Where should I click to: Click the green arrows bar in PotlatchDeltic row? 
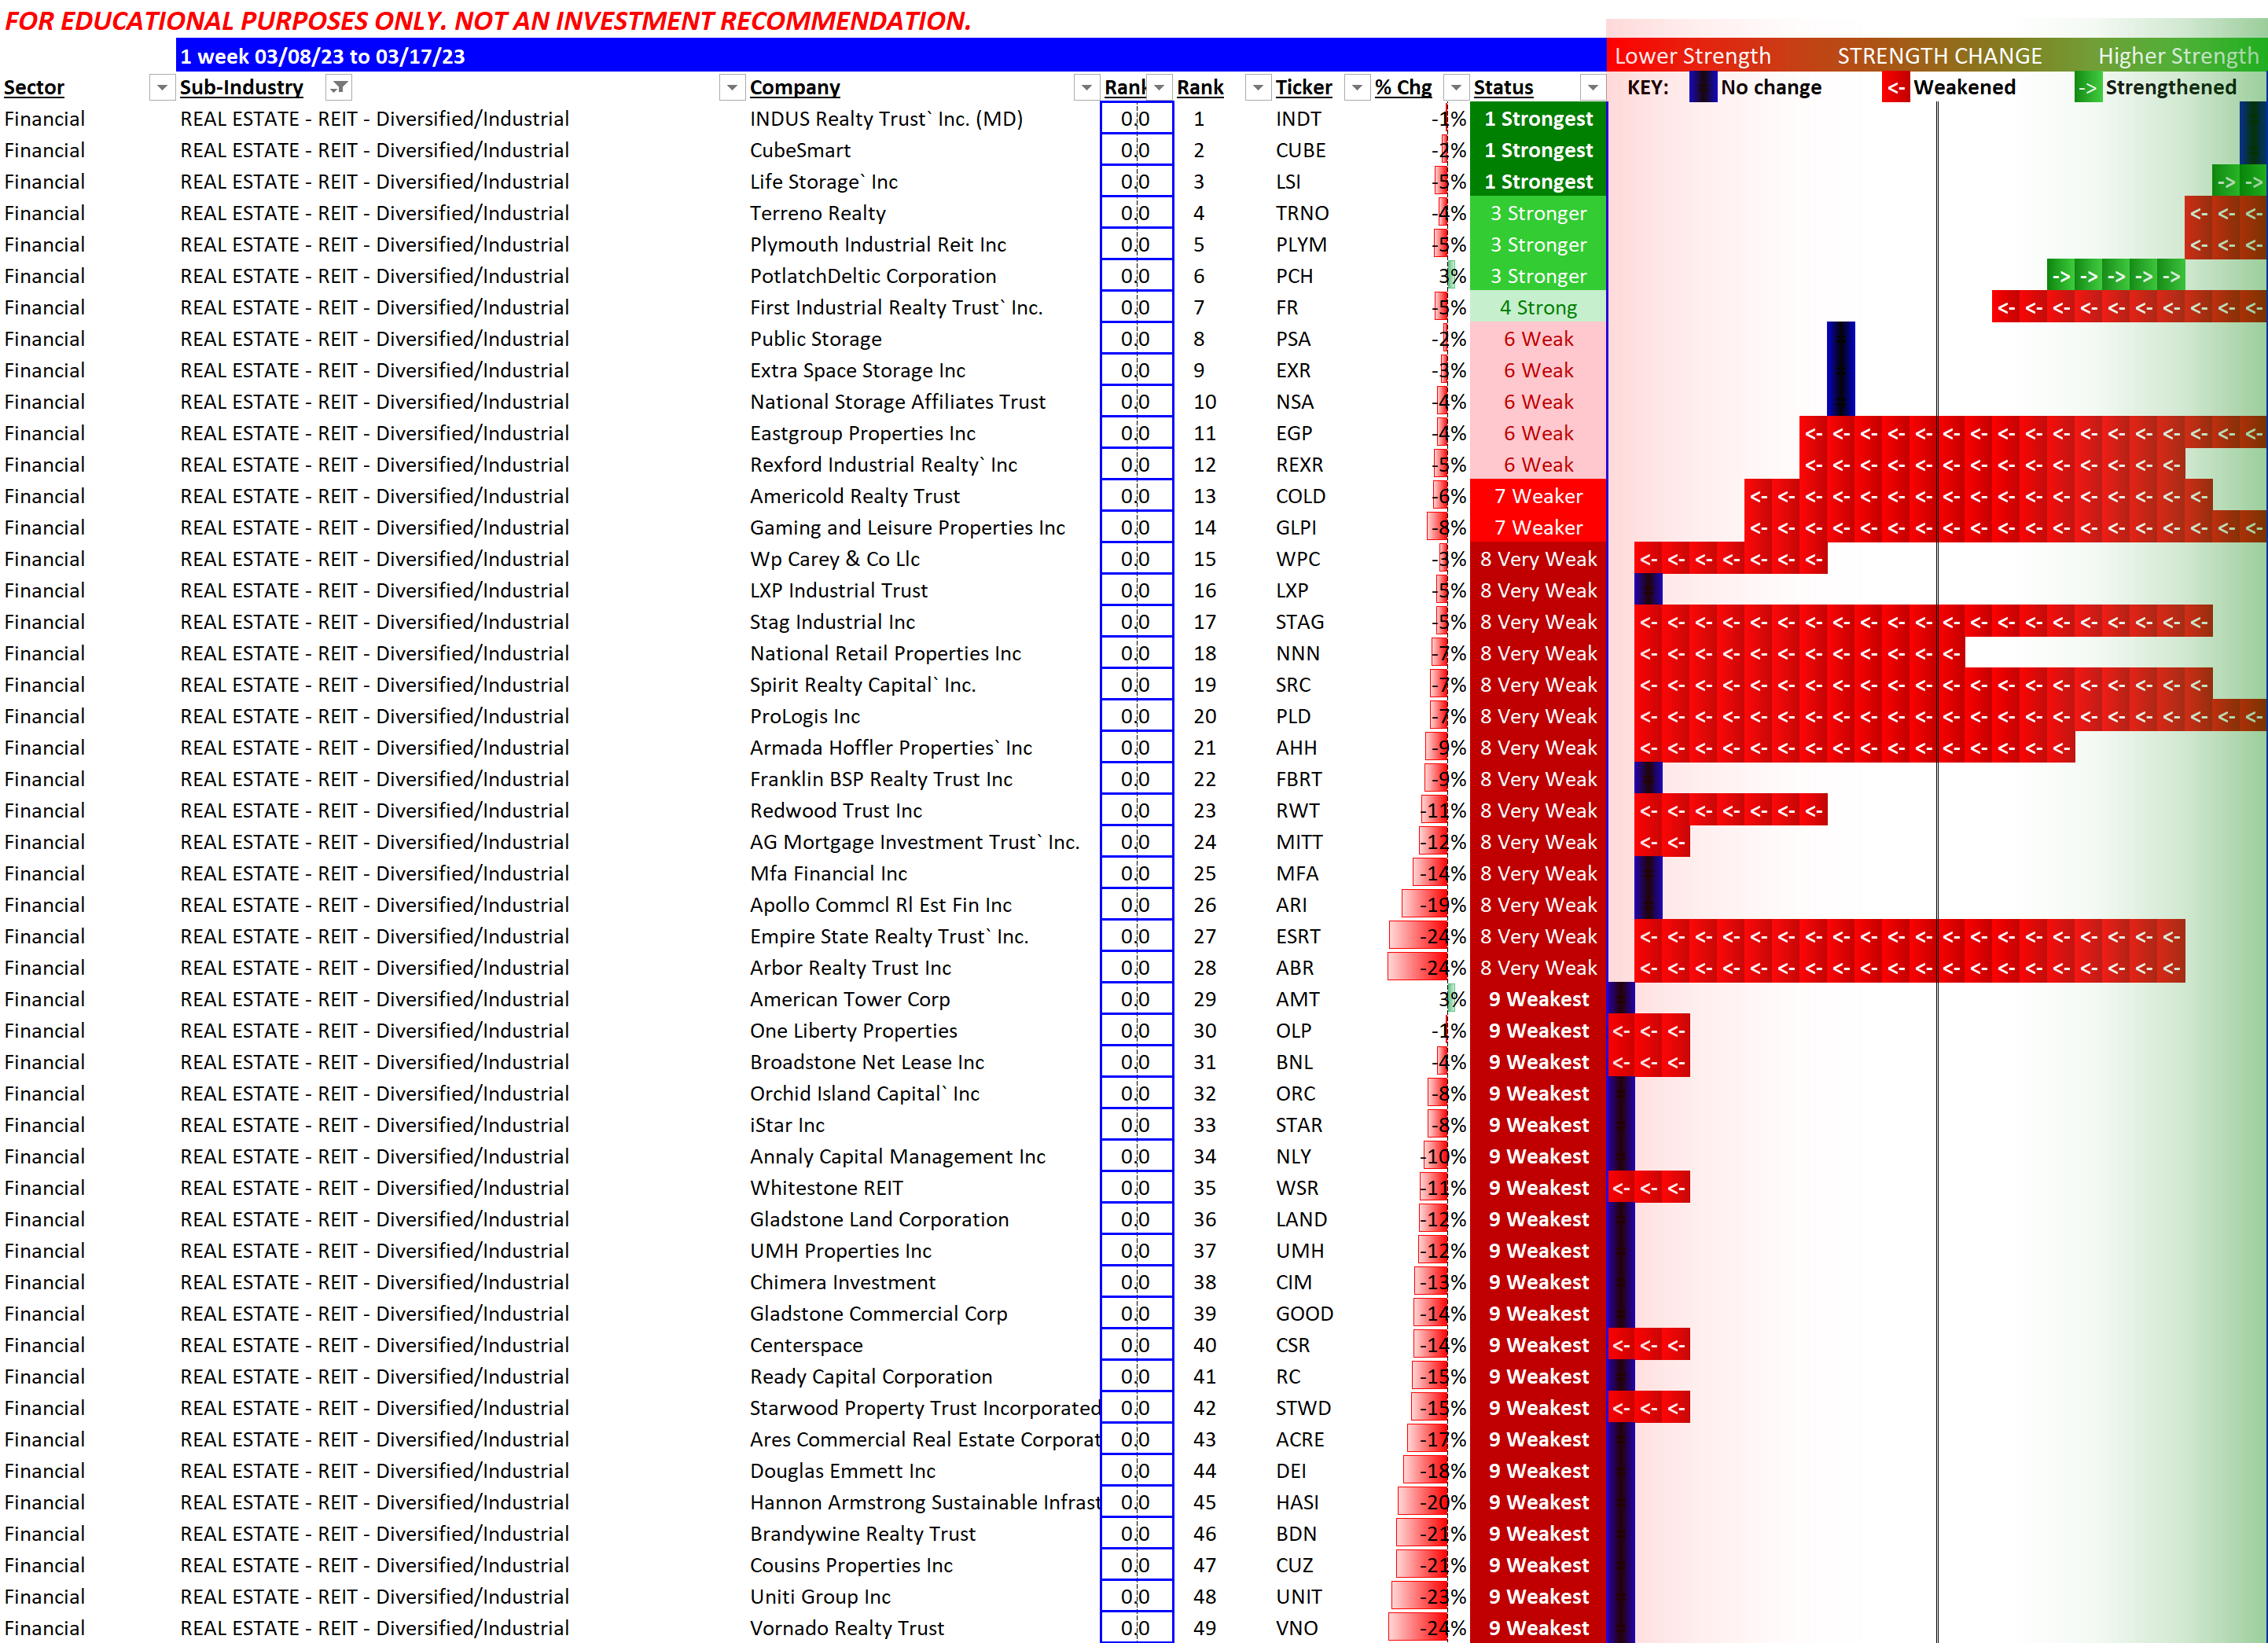click(2115, 276)
